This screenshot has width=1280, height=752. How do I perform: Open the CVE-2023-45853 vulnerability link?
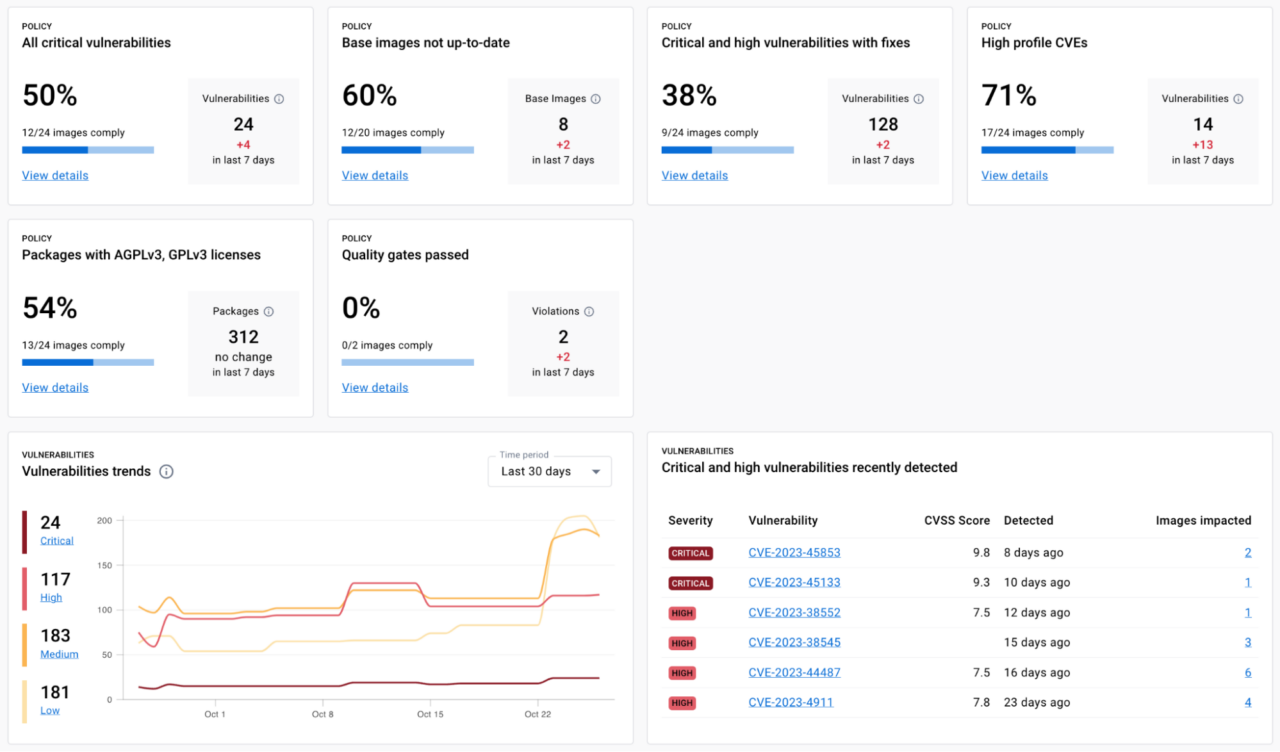795,552
